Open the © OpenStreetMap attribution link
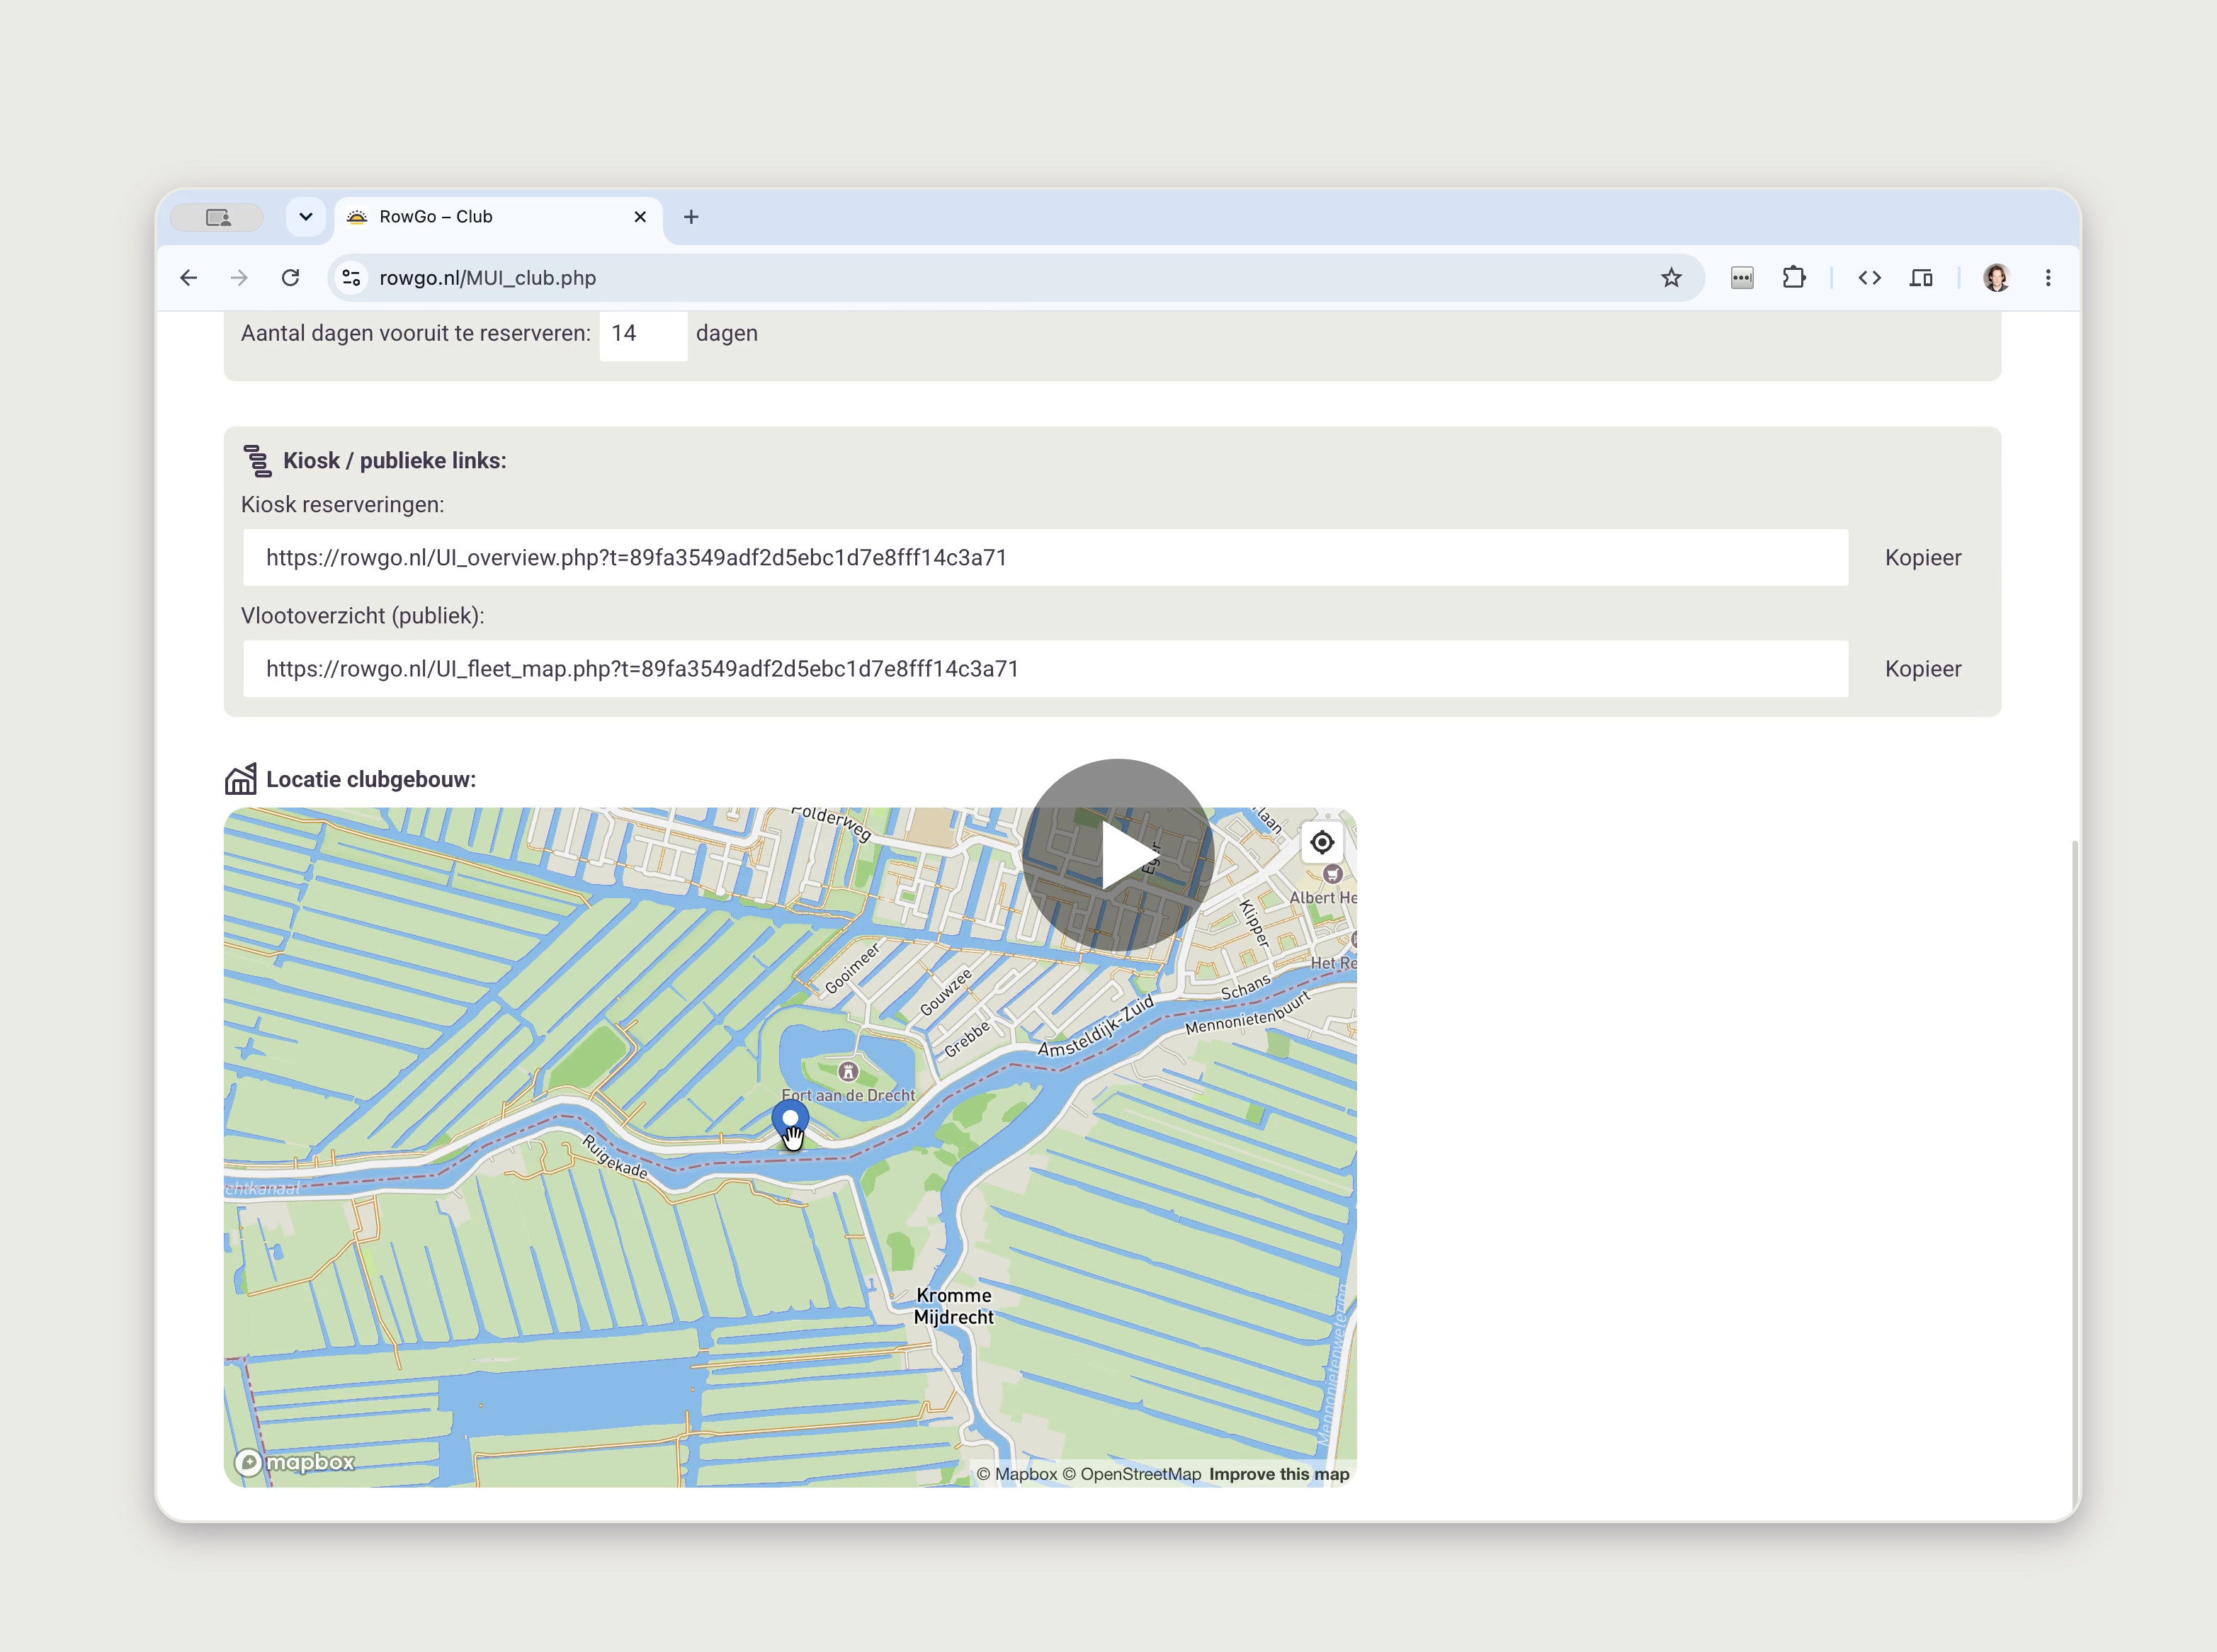 (x=1131, y=1474)
